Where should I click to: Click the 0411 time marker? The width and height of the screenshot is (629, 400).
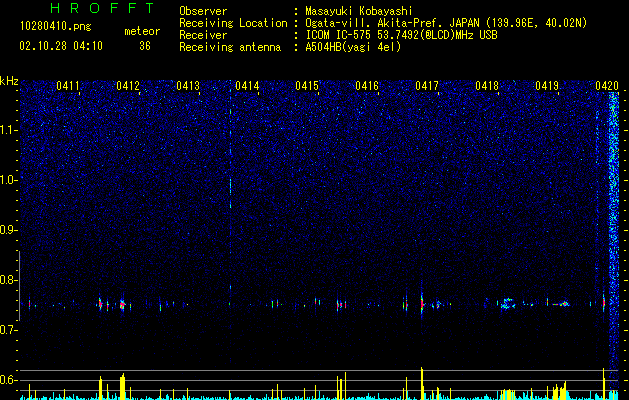tap(68, 86)
